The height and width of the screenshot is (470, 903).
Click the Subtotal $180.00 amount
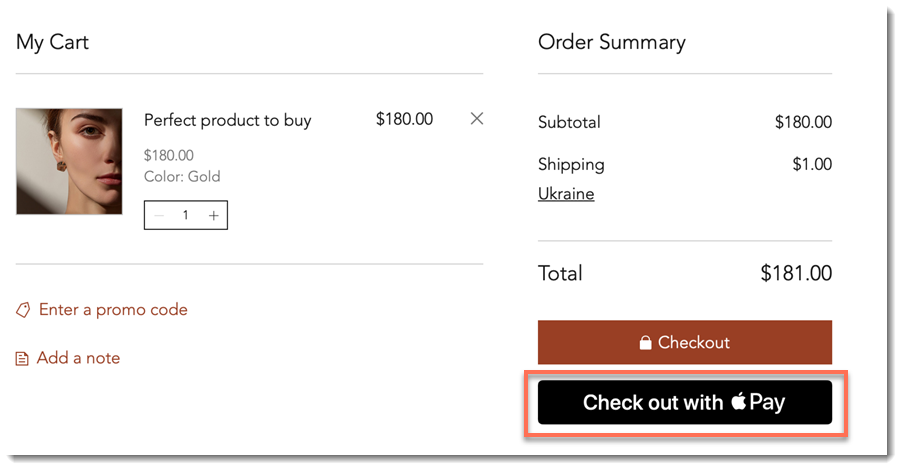click(803, 122)
